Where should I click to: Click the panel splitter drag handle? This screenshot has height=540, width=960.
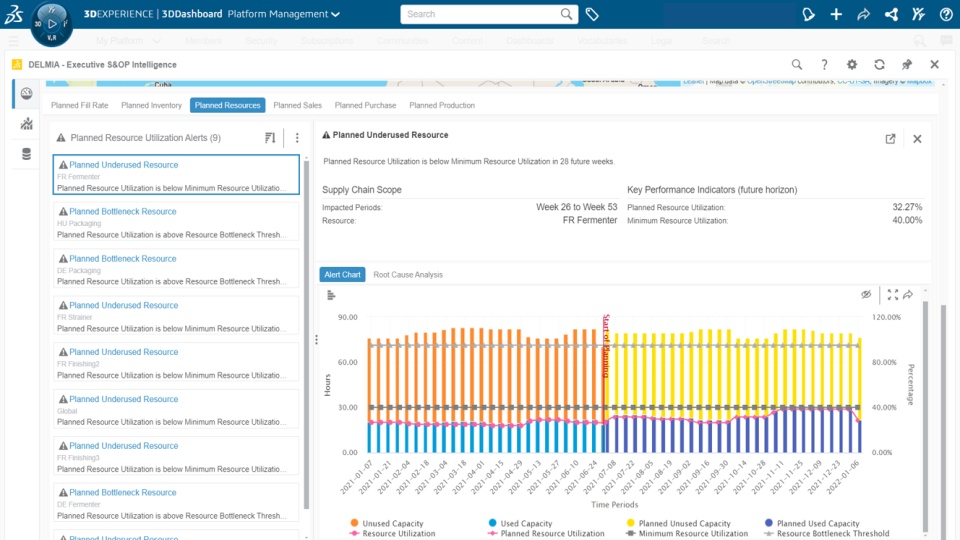[316, 340]
